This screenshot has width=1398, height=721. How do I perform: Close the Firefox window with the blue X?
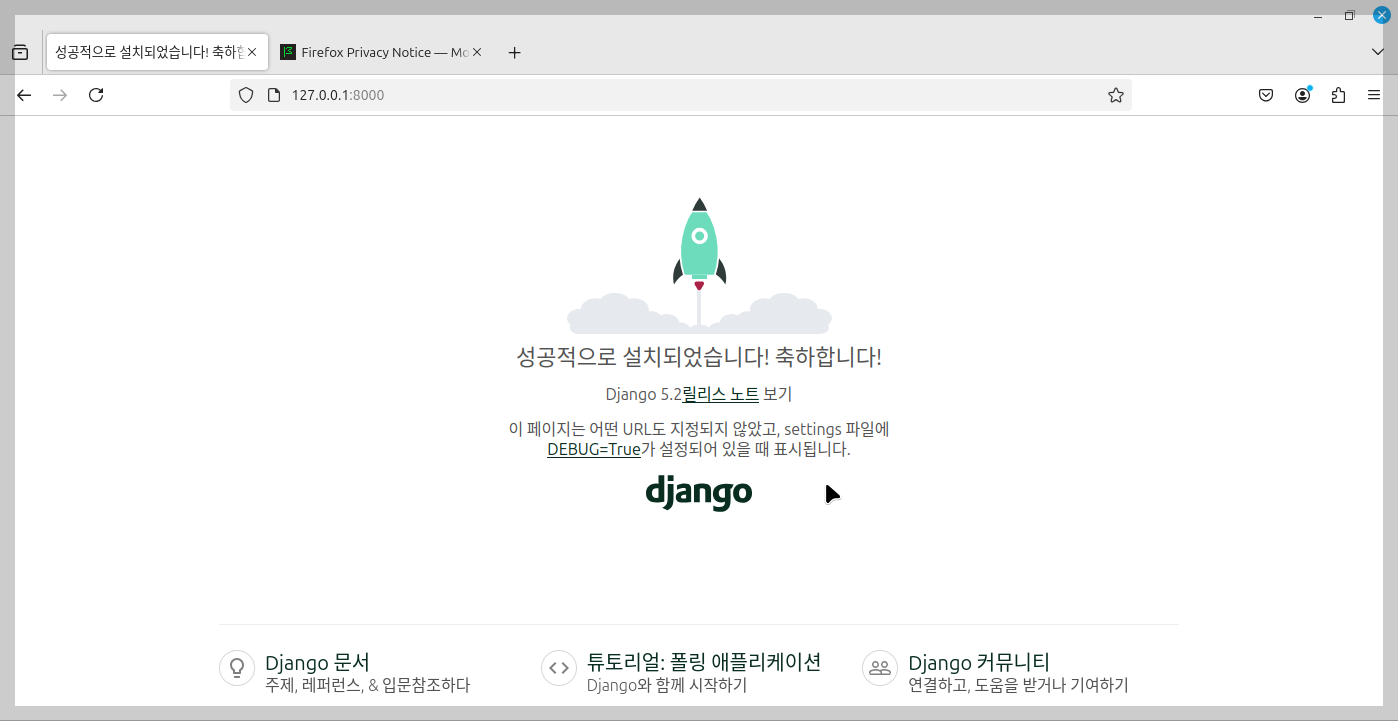1381,15
